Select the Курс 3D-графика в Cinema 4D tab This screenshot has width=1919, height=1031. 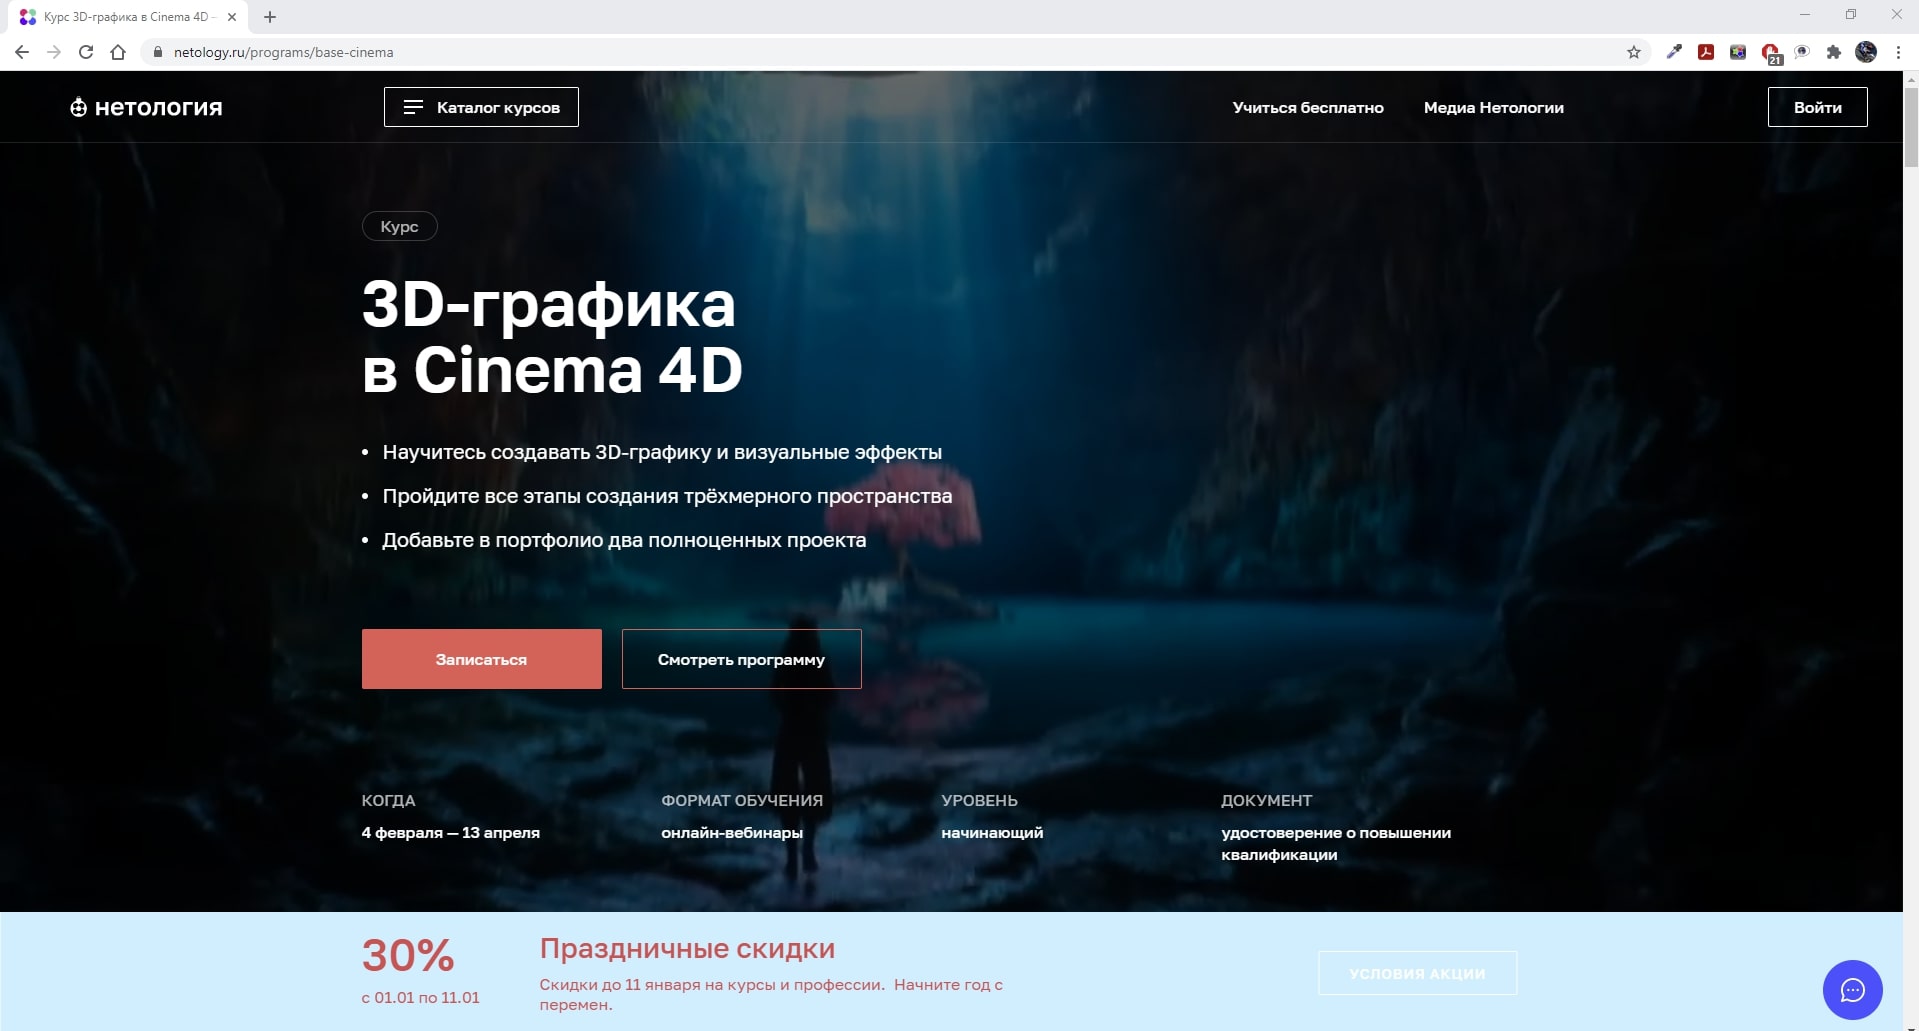[x=127, y=17]
